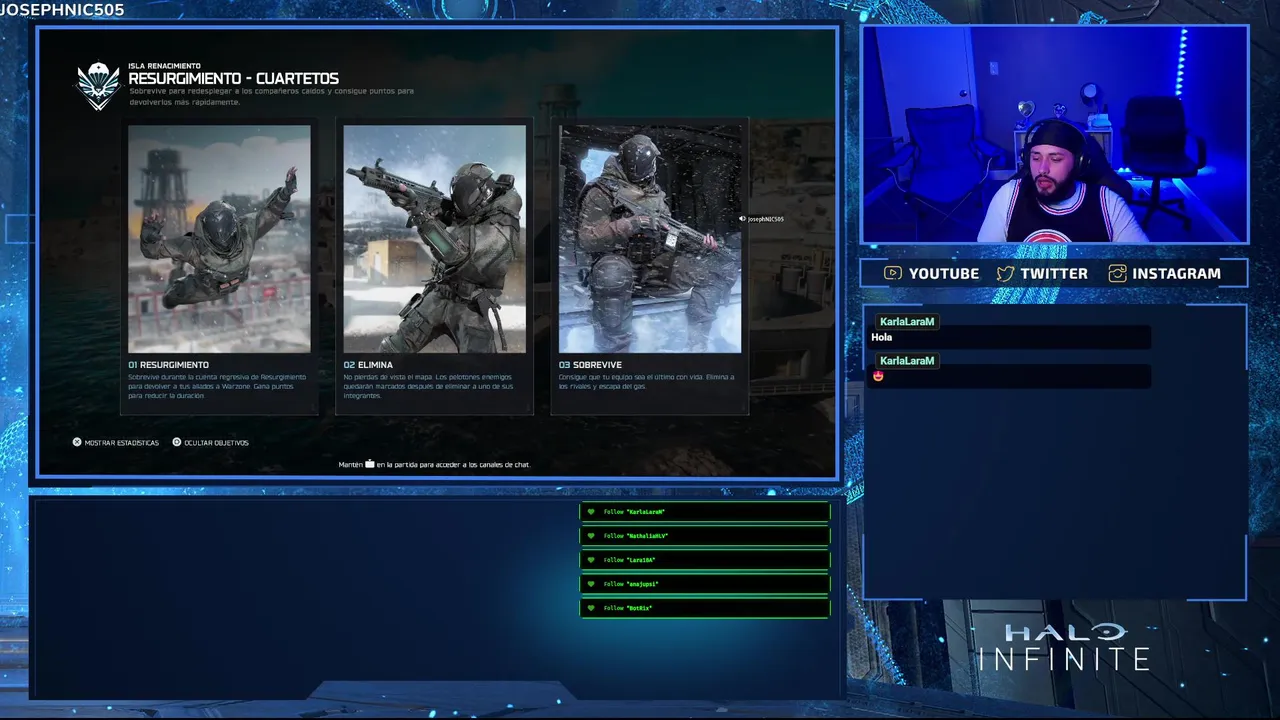Click the Resurgimiento winged parachute mode emblem
This screenshot has width=1280, height=720.
coord(98,86)
